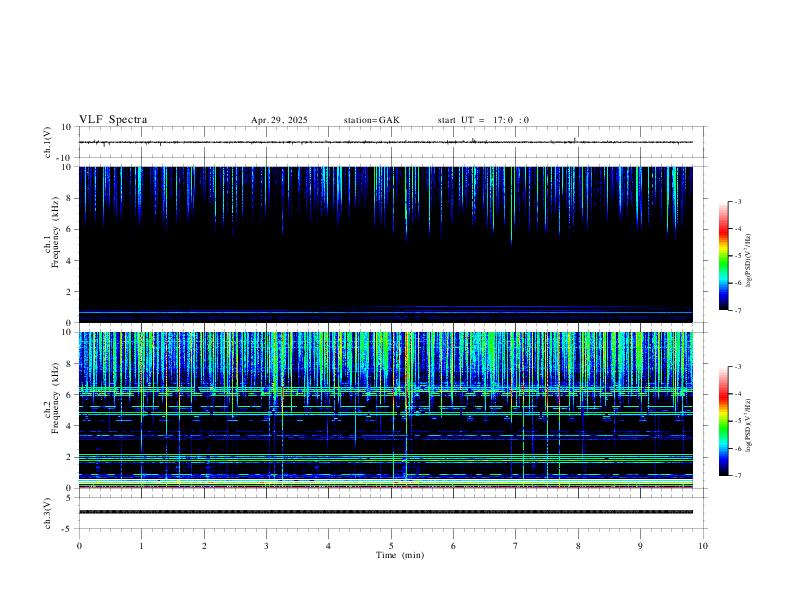Click the "-7" label on upper color bar
This screenshot has width=792, height=612.
point(738,311)
